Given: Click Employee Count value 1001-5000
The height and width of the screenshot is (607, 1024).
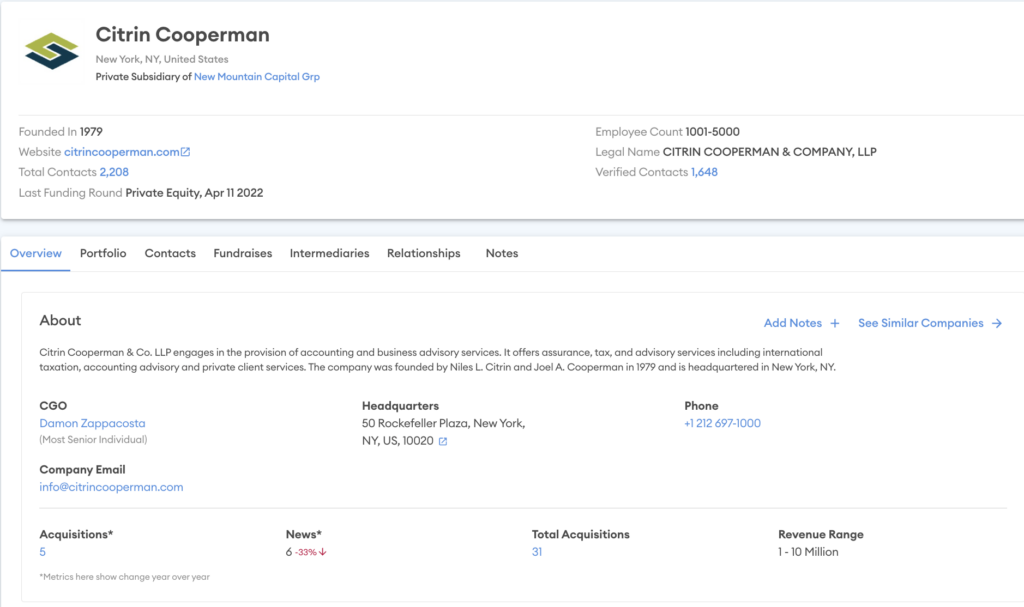Looking at the screenshot, I should pos(712,131).
